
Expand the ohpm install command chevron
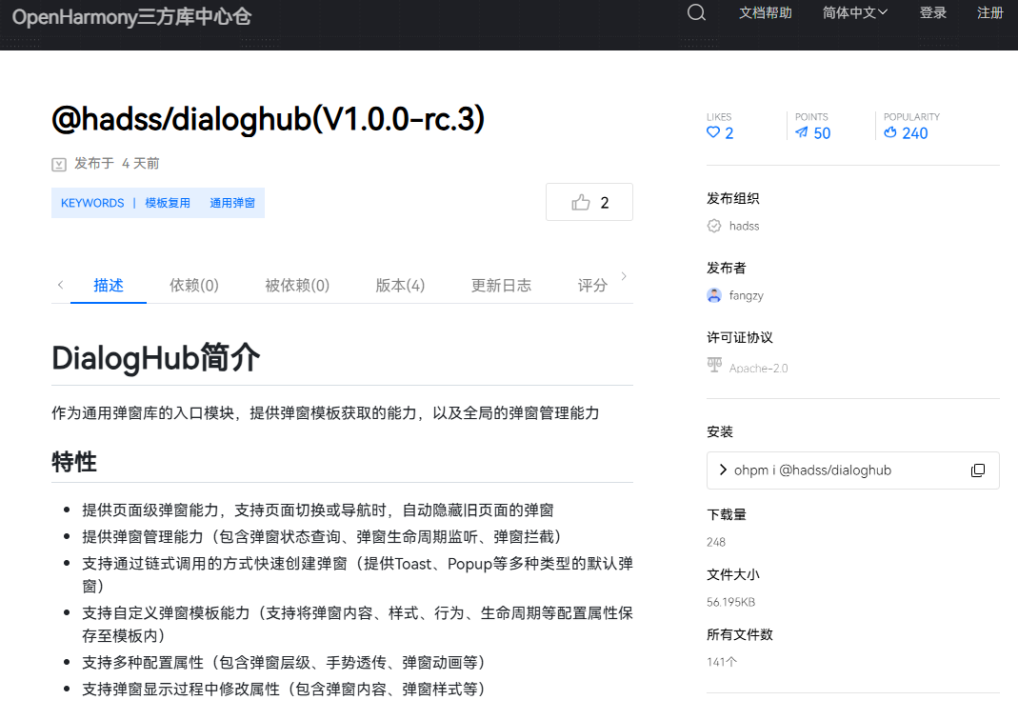[723, 470]
